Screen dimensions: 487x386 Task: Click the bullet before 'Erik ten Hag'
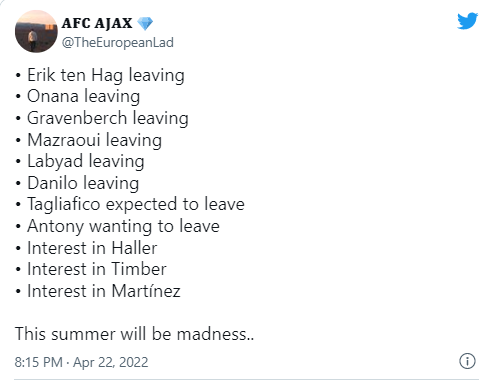click(x=18, y=76)
